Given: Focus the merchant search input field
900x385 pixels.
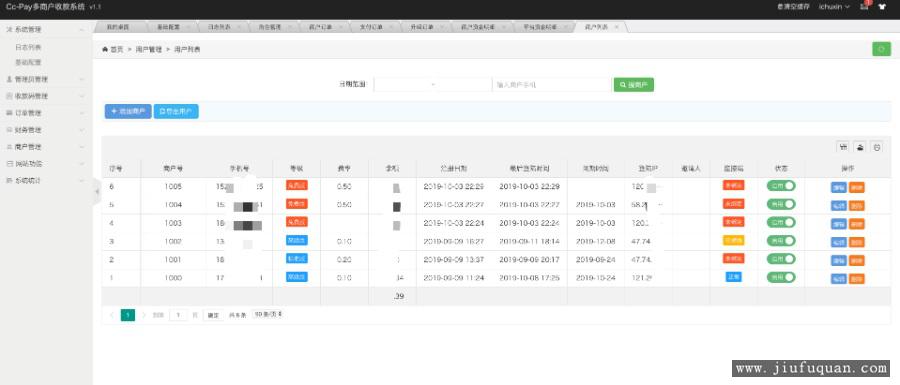Looking at the screenshot, I should click(552, 85).
